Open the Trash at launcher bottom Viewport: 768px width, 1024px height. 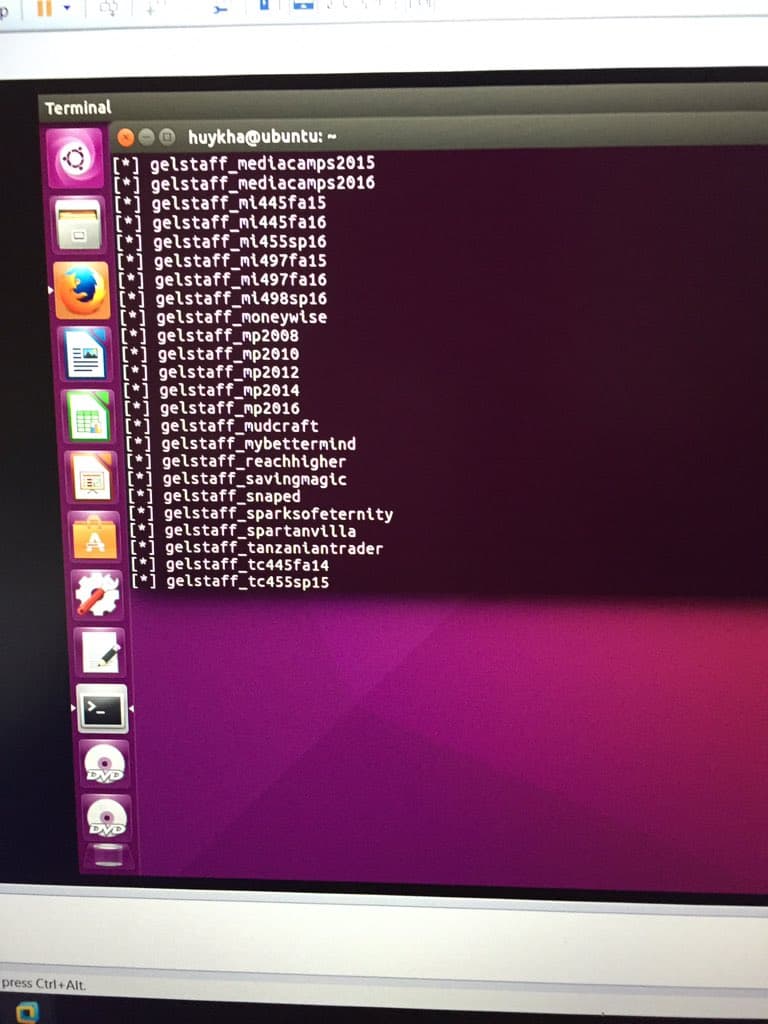[x=108, y=856]
